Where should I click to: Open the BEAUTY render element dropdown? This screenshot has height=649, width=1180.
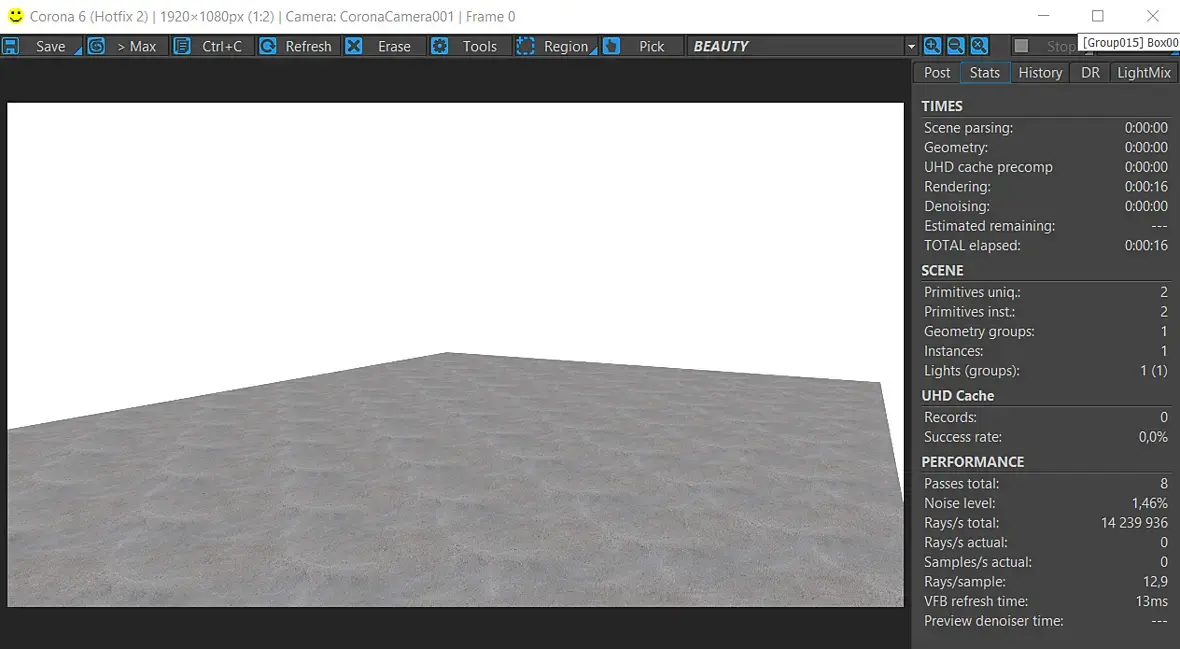pos(802,46)
